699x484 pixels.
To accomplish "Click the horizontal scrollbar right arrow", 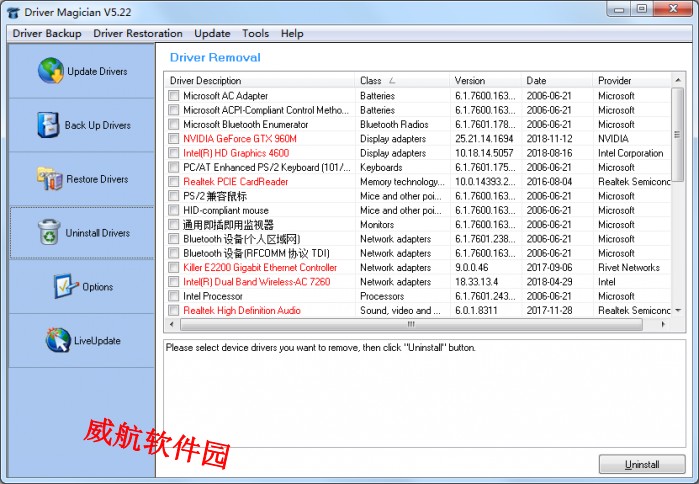I will coord(663,324).
